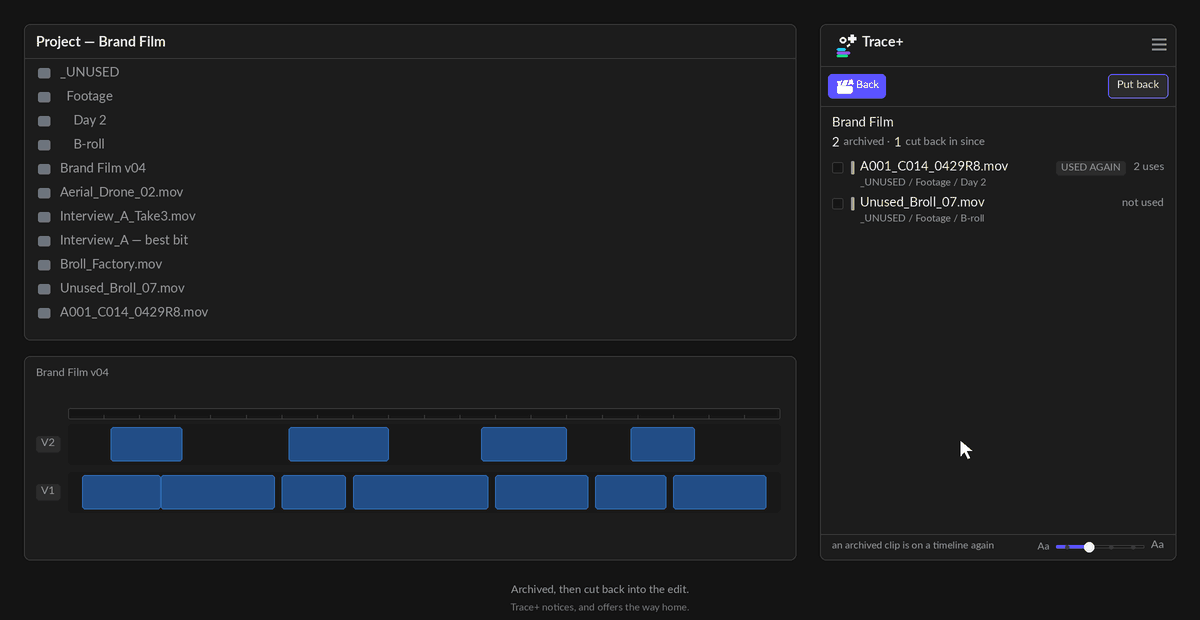Select the V1 track label
1200x620 pixels.
[48, 491]
